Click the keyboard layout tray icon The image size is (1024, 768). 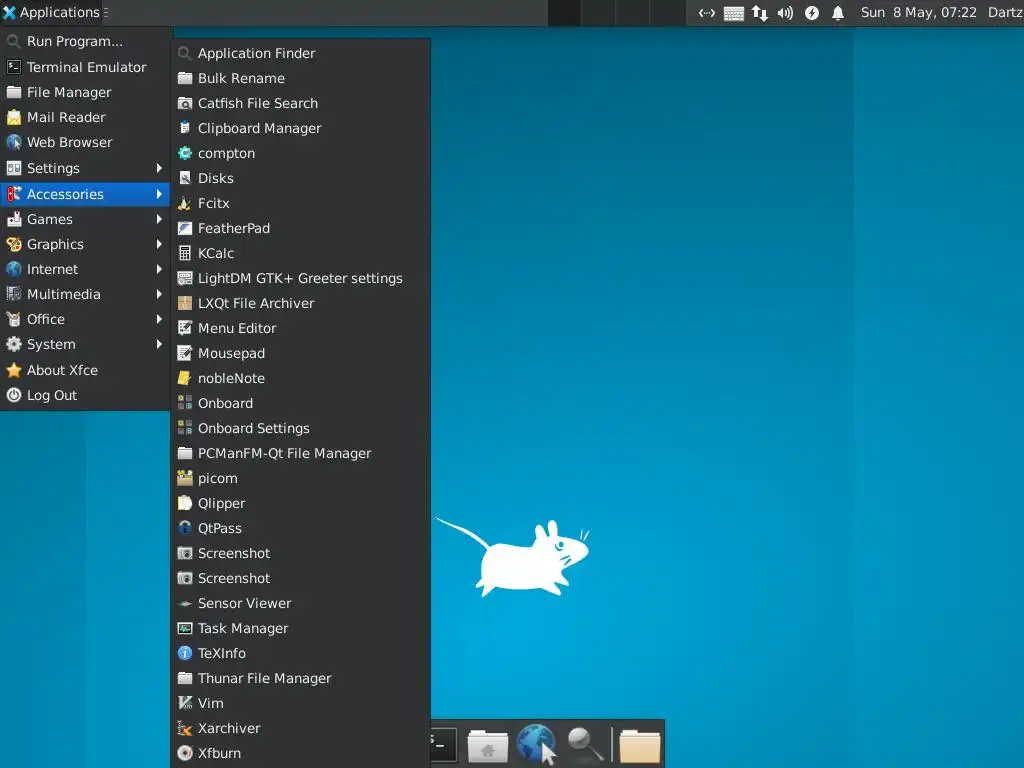733,13
